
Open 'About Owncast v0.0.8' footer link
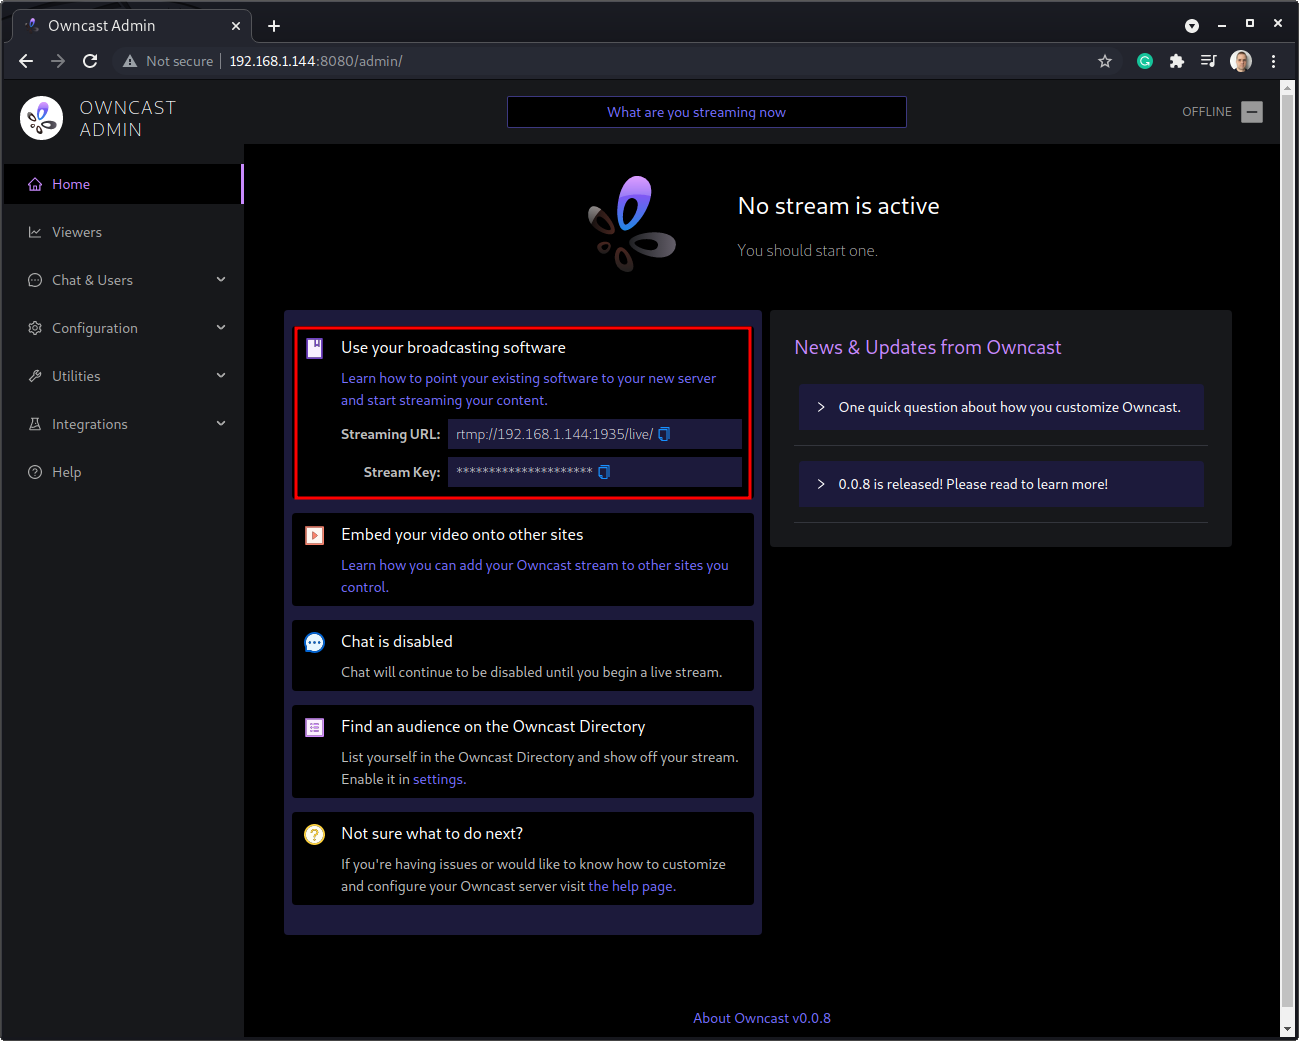pos(762,1018)
